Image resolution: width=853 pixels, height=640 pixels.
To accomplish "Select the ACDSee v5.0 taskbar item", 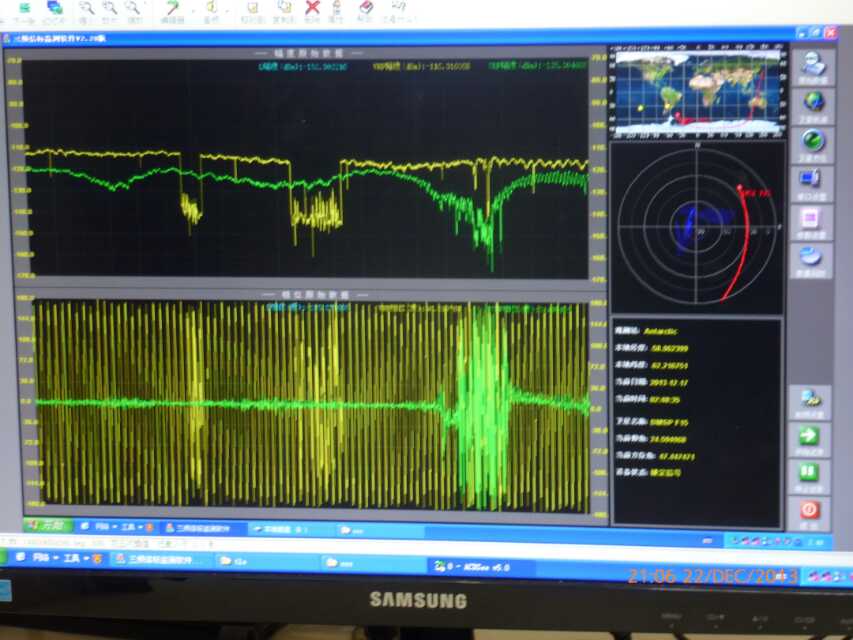I will [x=475, y=566].
